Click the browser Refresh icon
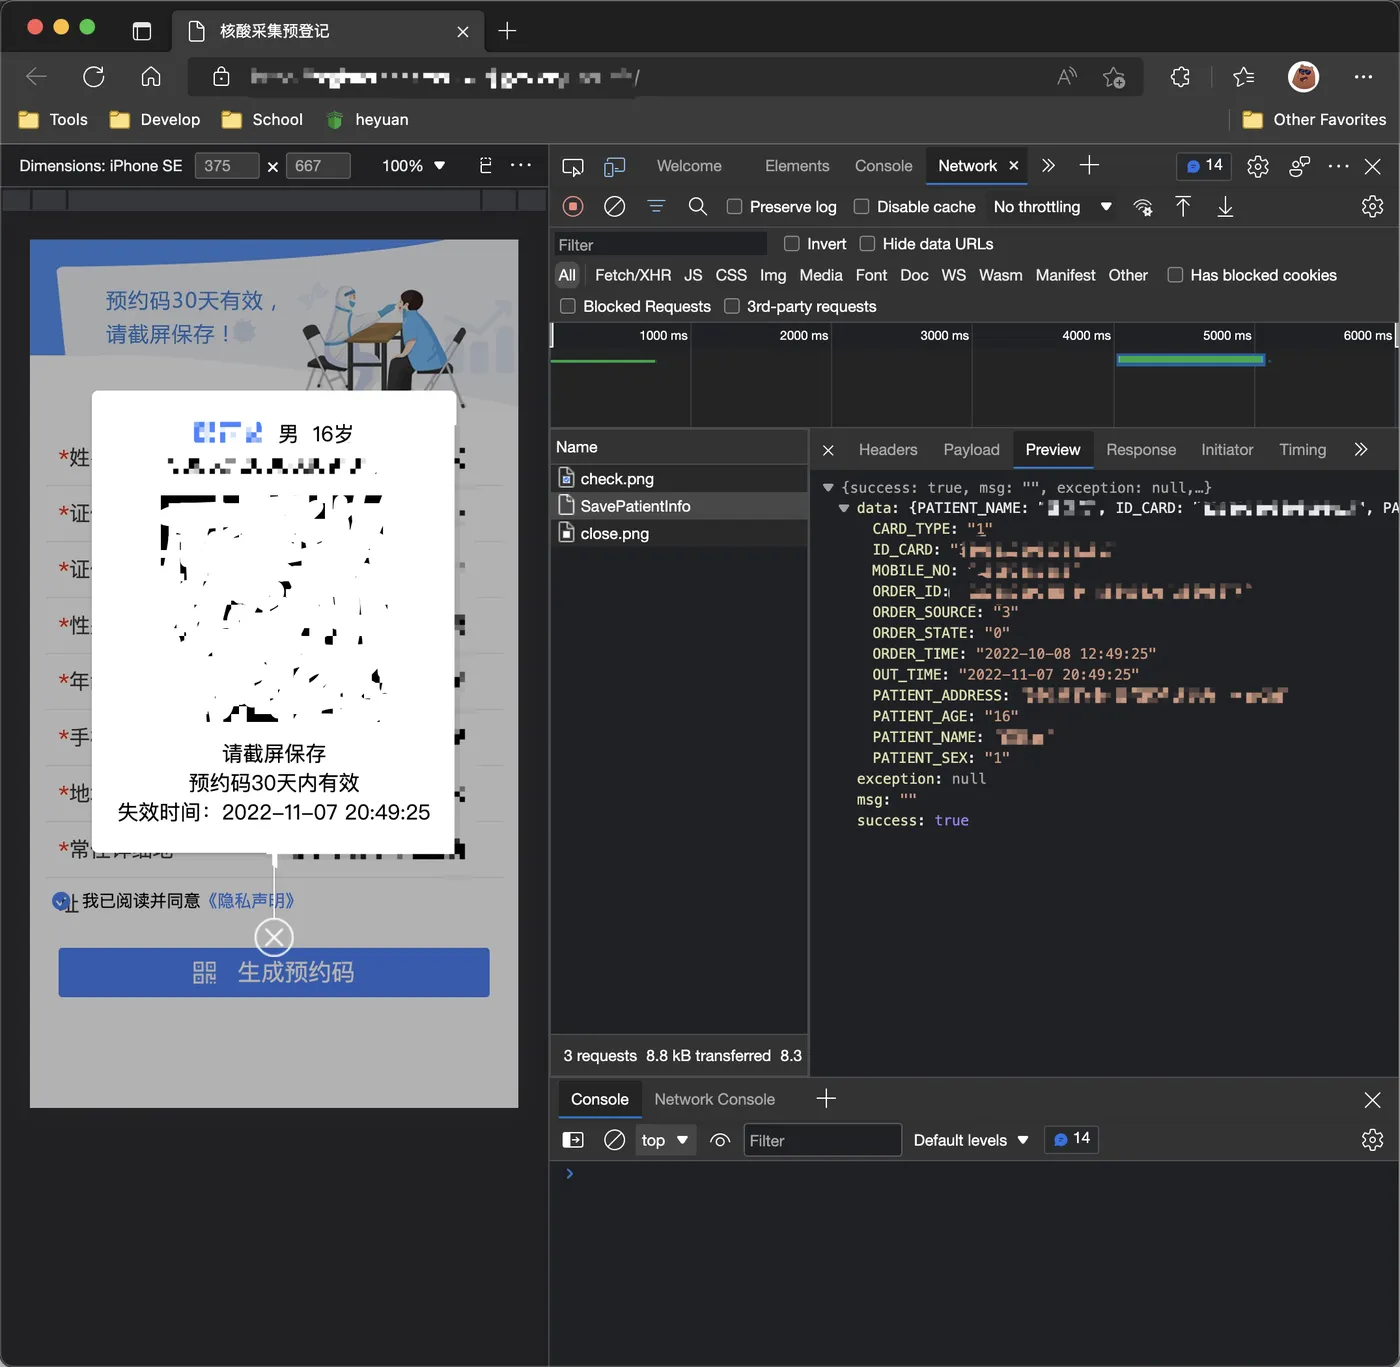1400x1367 pixels. click(x=94, y=77)
